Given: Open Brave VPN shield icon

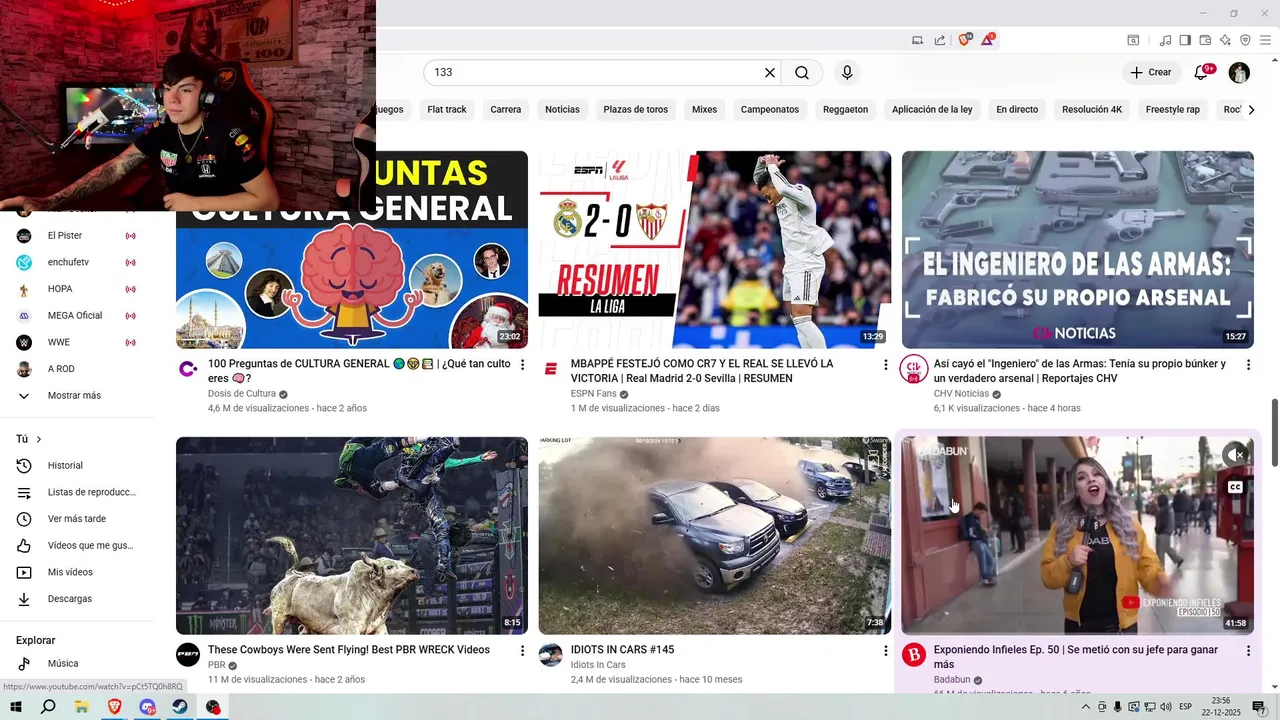Looking at the screenshot, I should 1245,40.
